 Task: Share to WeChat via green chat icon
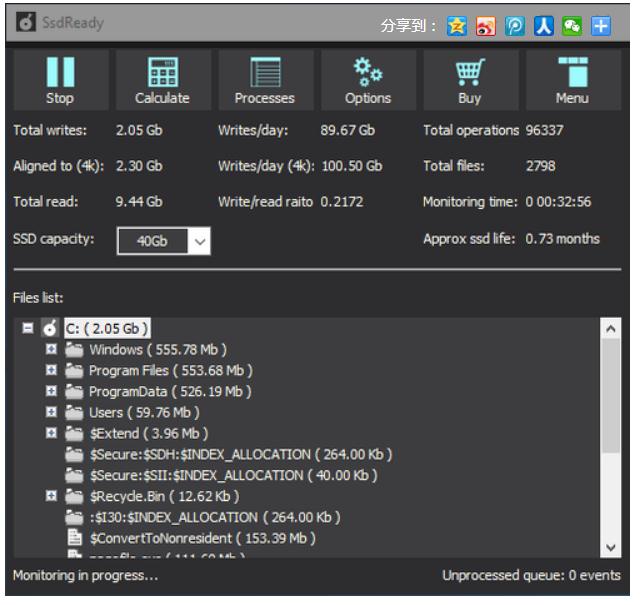(572, 26)
